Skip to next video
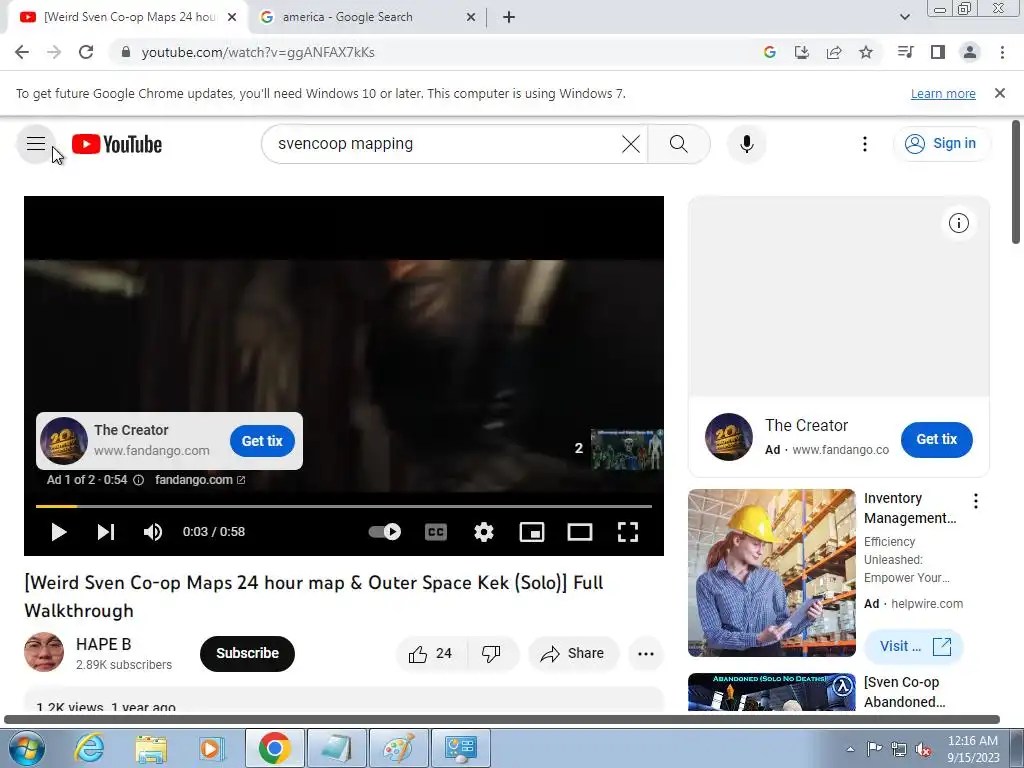Image resolution: width=1024 pixels, height=768 pixels. 106,532
